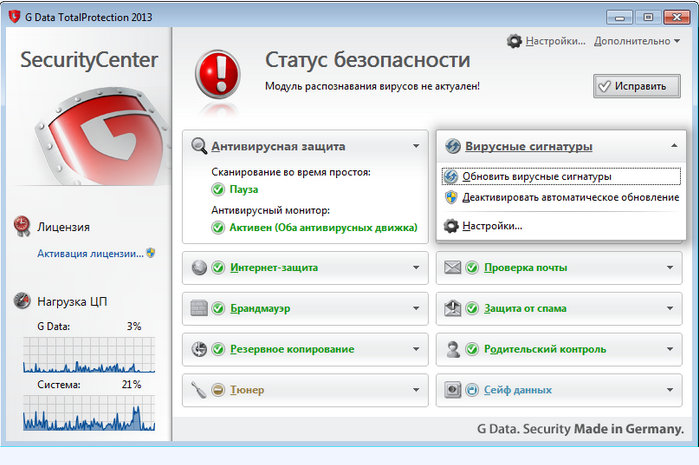Expand the Антивирусная защита dropdown arrow
The height and width of the screenshot is (465, 699).
(416, 146)
